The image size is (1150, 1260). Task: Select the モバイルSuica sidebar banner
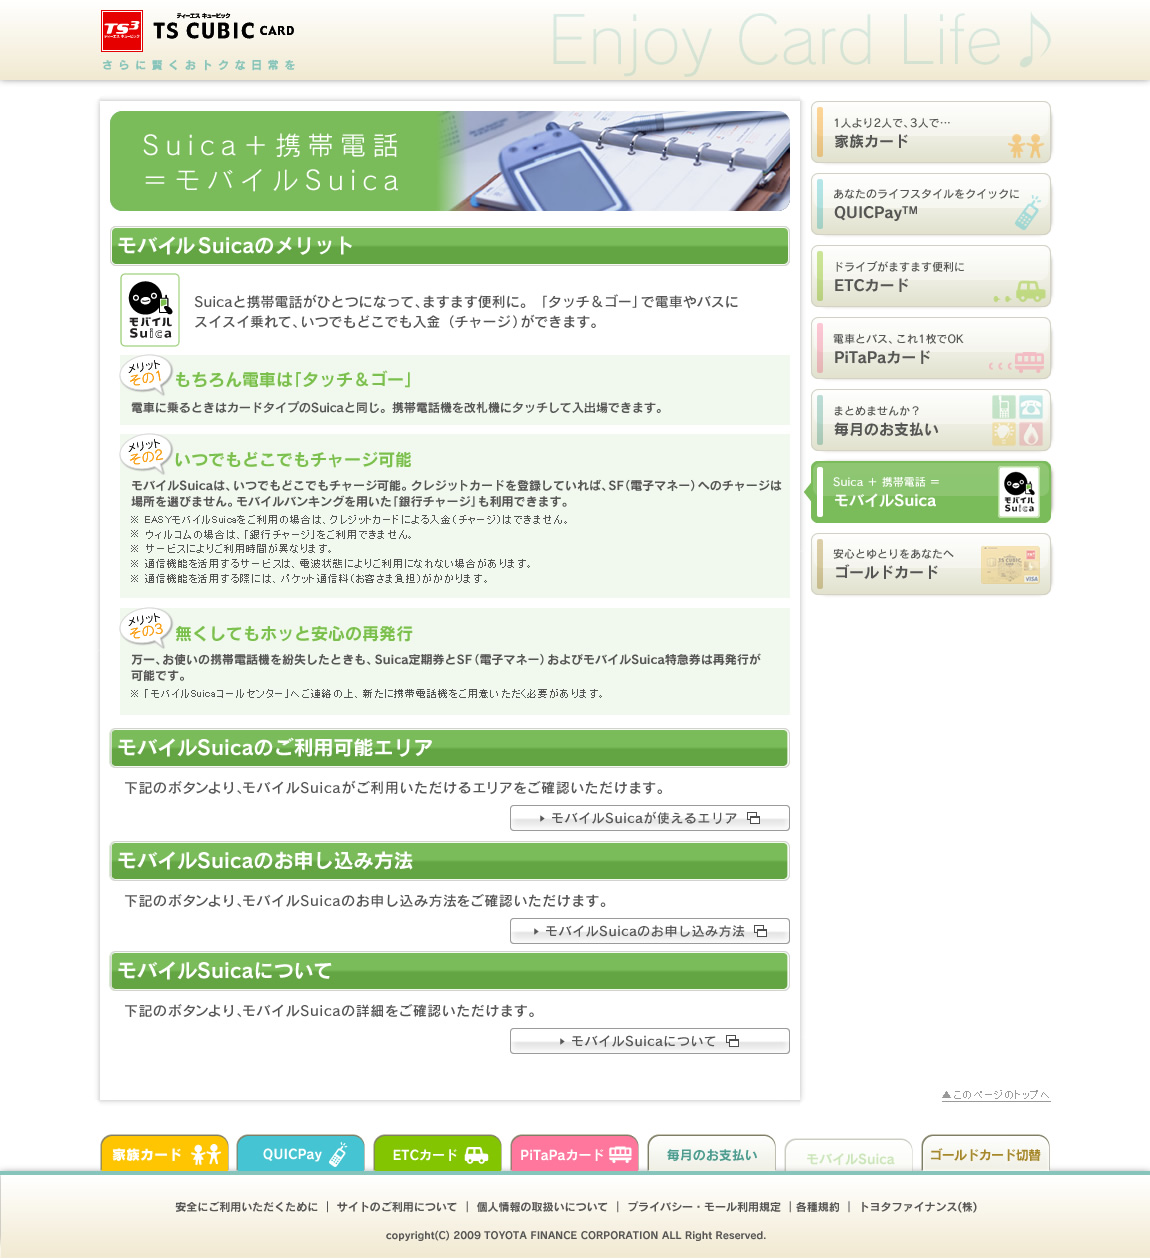(x=930, y=492)
